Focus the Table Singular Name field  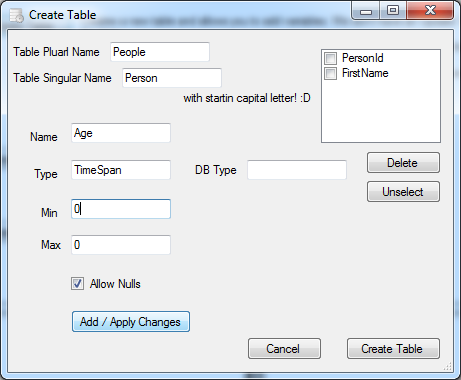point(172,78)
